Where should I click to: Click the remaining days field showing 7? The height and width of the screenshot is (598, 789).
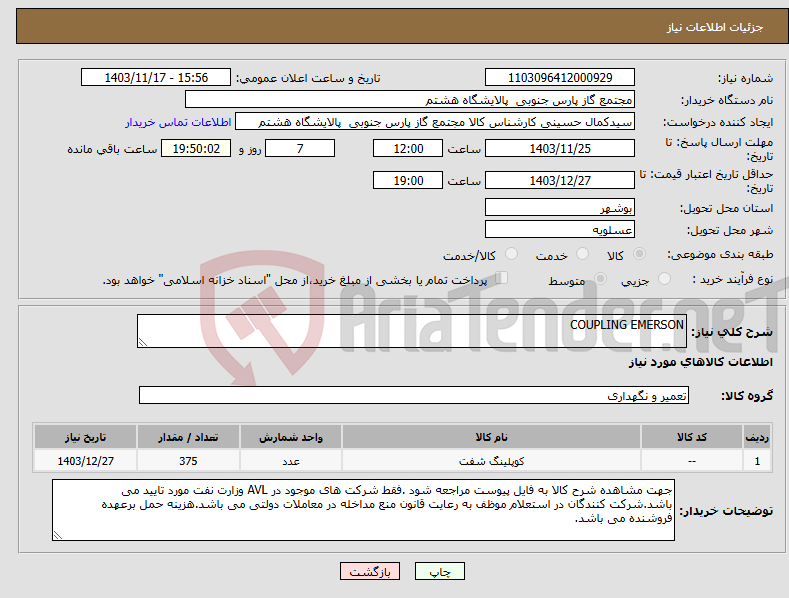click(300, 148)
